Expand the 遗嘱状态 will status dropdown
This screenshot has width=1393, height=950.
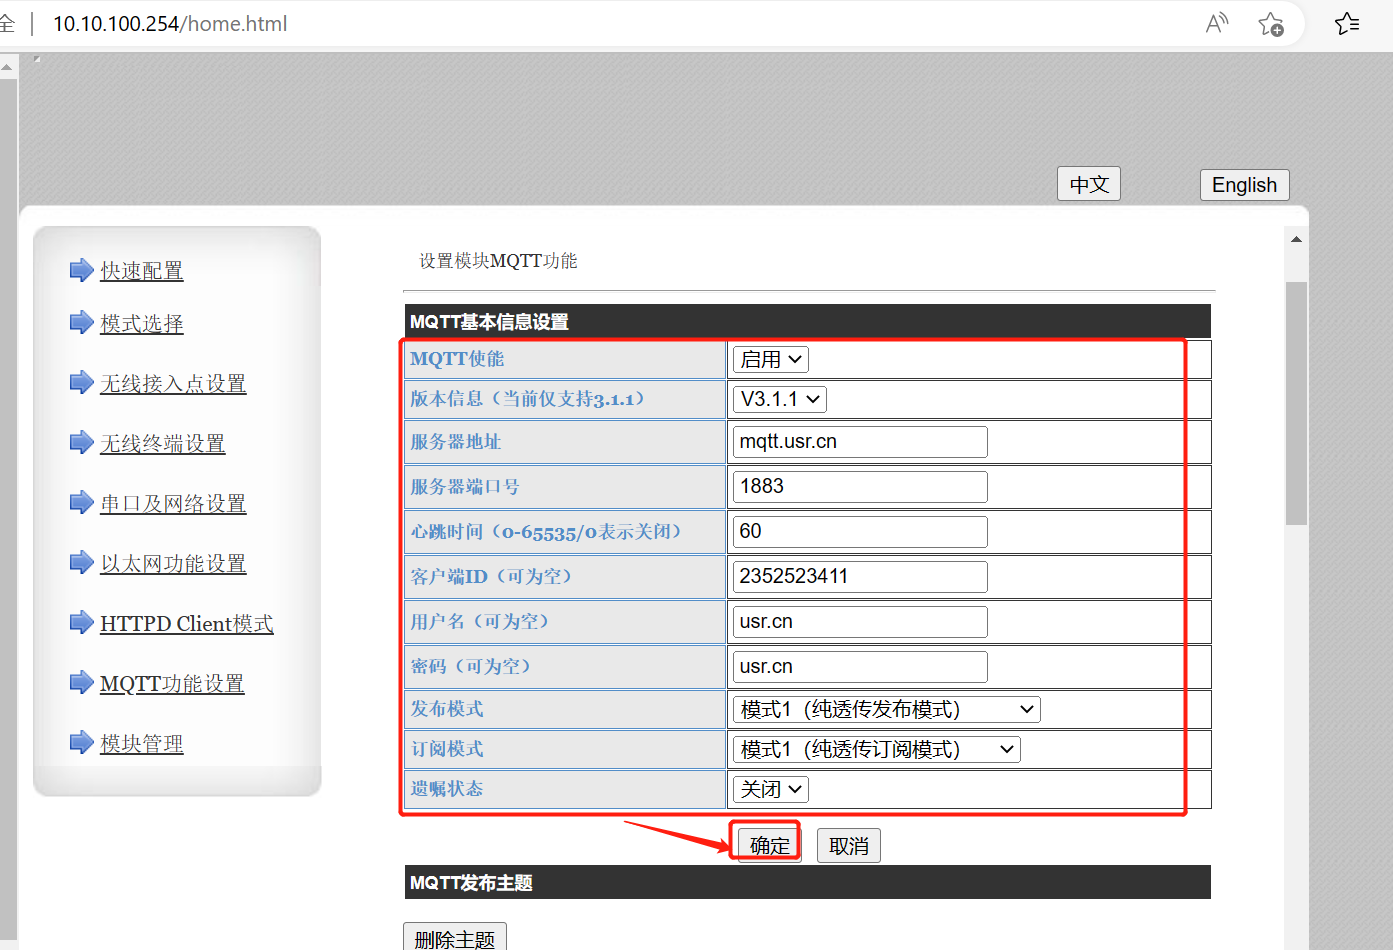click(770, 789)
